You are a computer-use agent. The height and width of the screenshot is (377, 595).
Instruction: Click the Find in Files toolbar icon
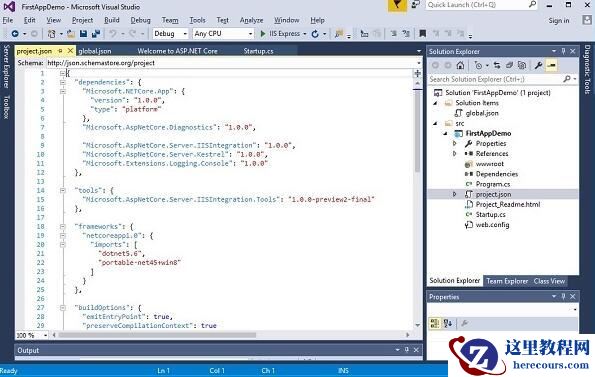(x=339, y=34)
